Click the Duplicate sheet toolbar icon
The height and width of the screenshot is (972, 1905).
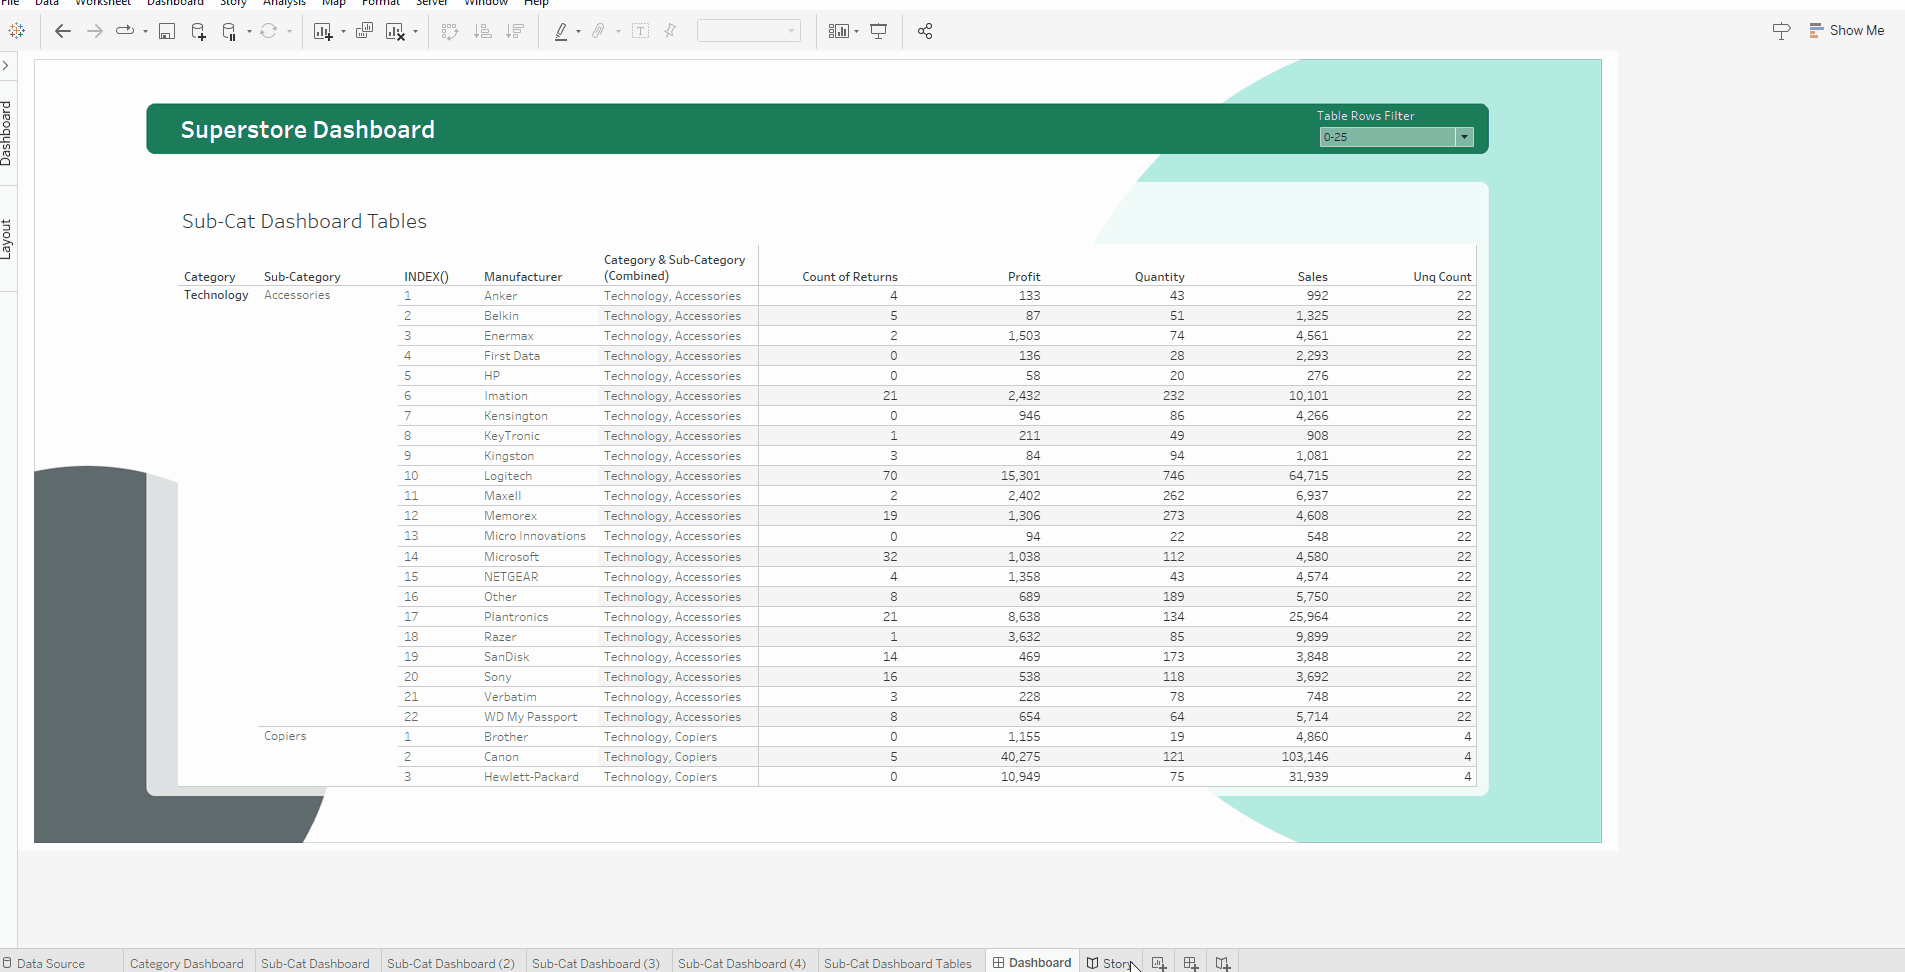[363, 31]
